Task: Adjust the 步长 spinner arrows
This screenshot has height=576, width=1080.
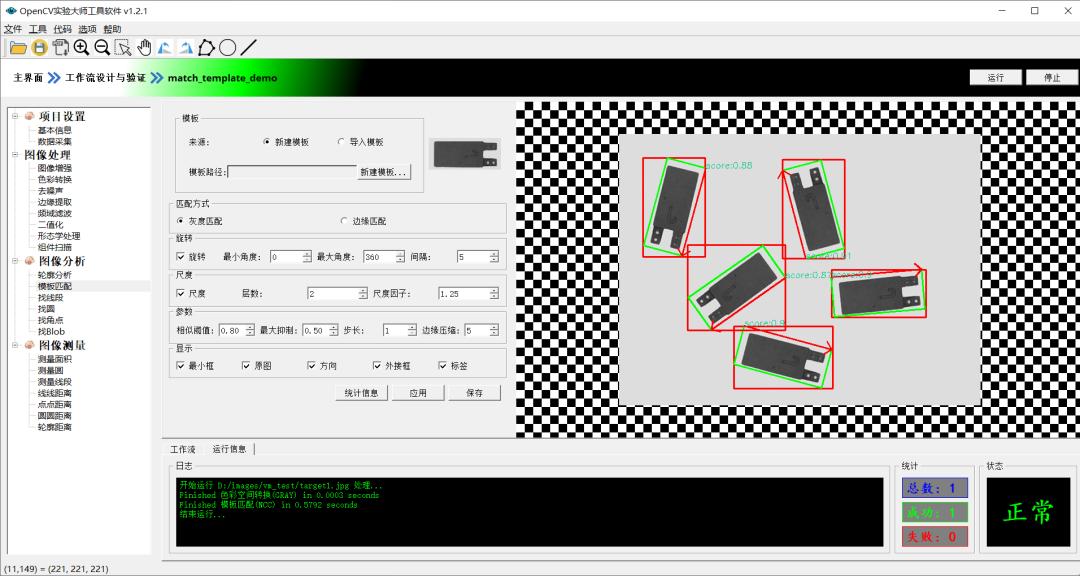Action: click(x=412, y=330)
